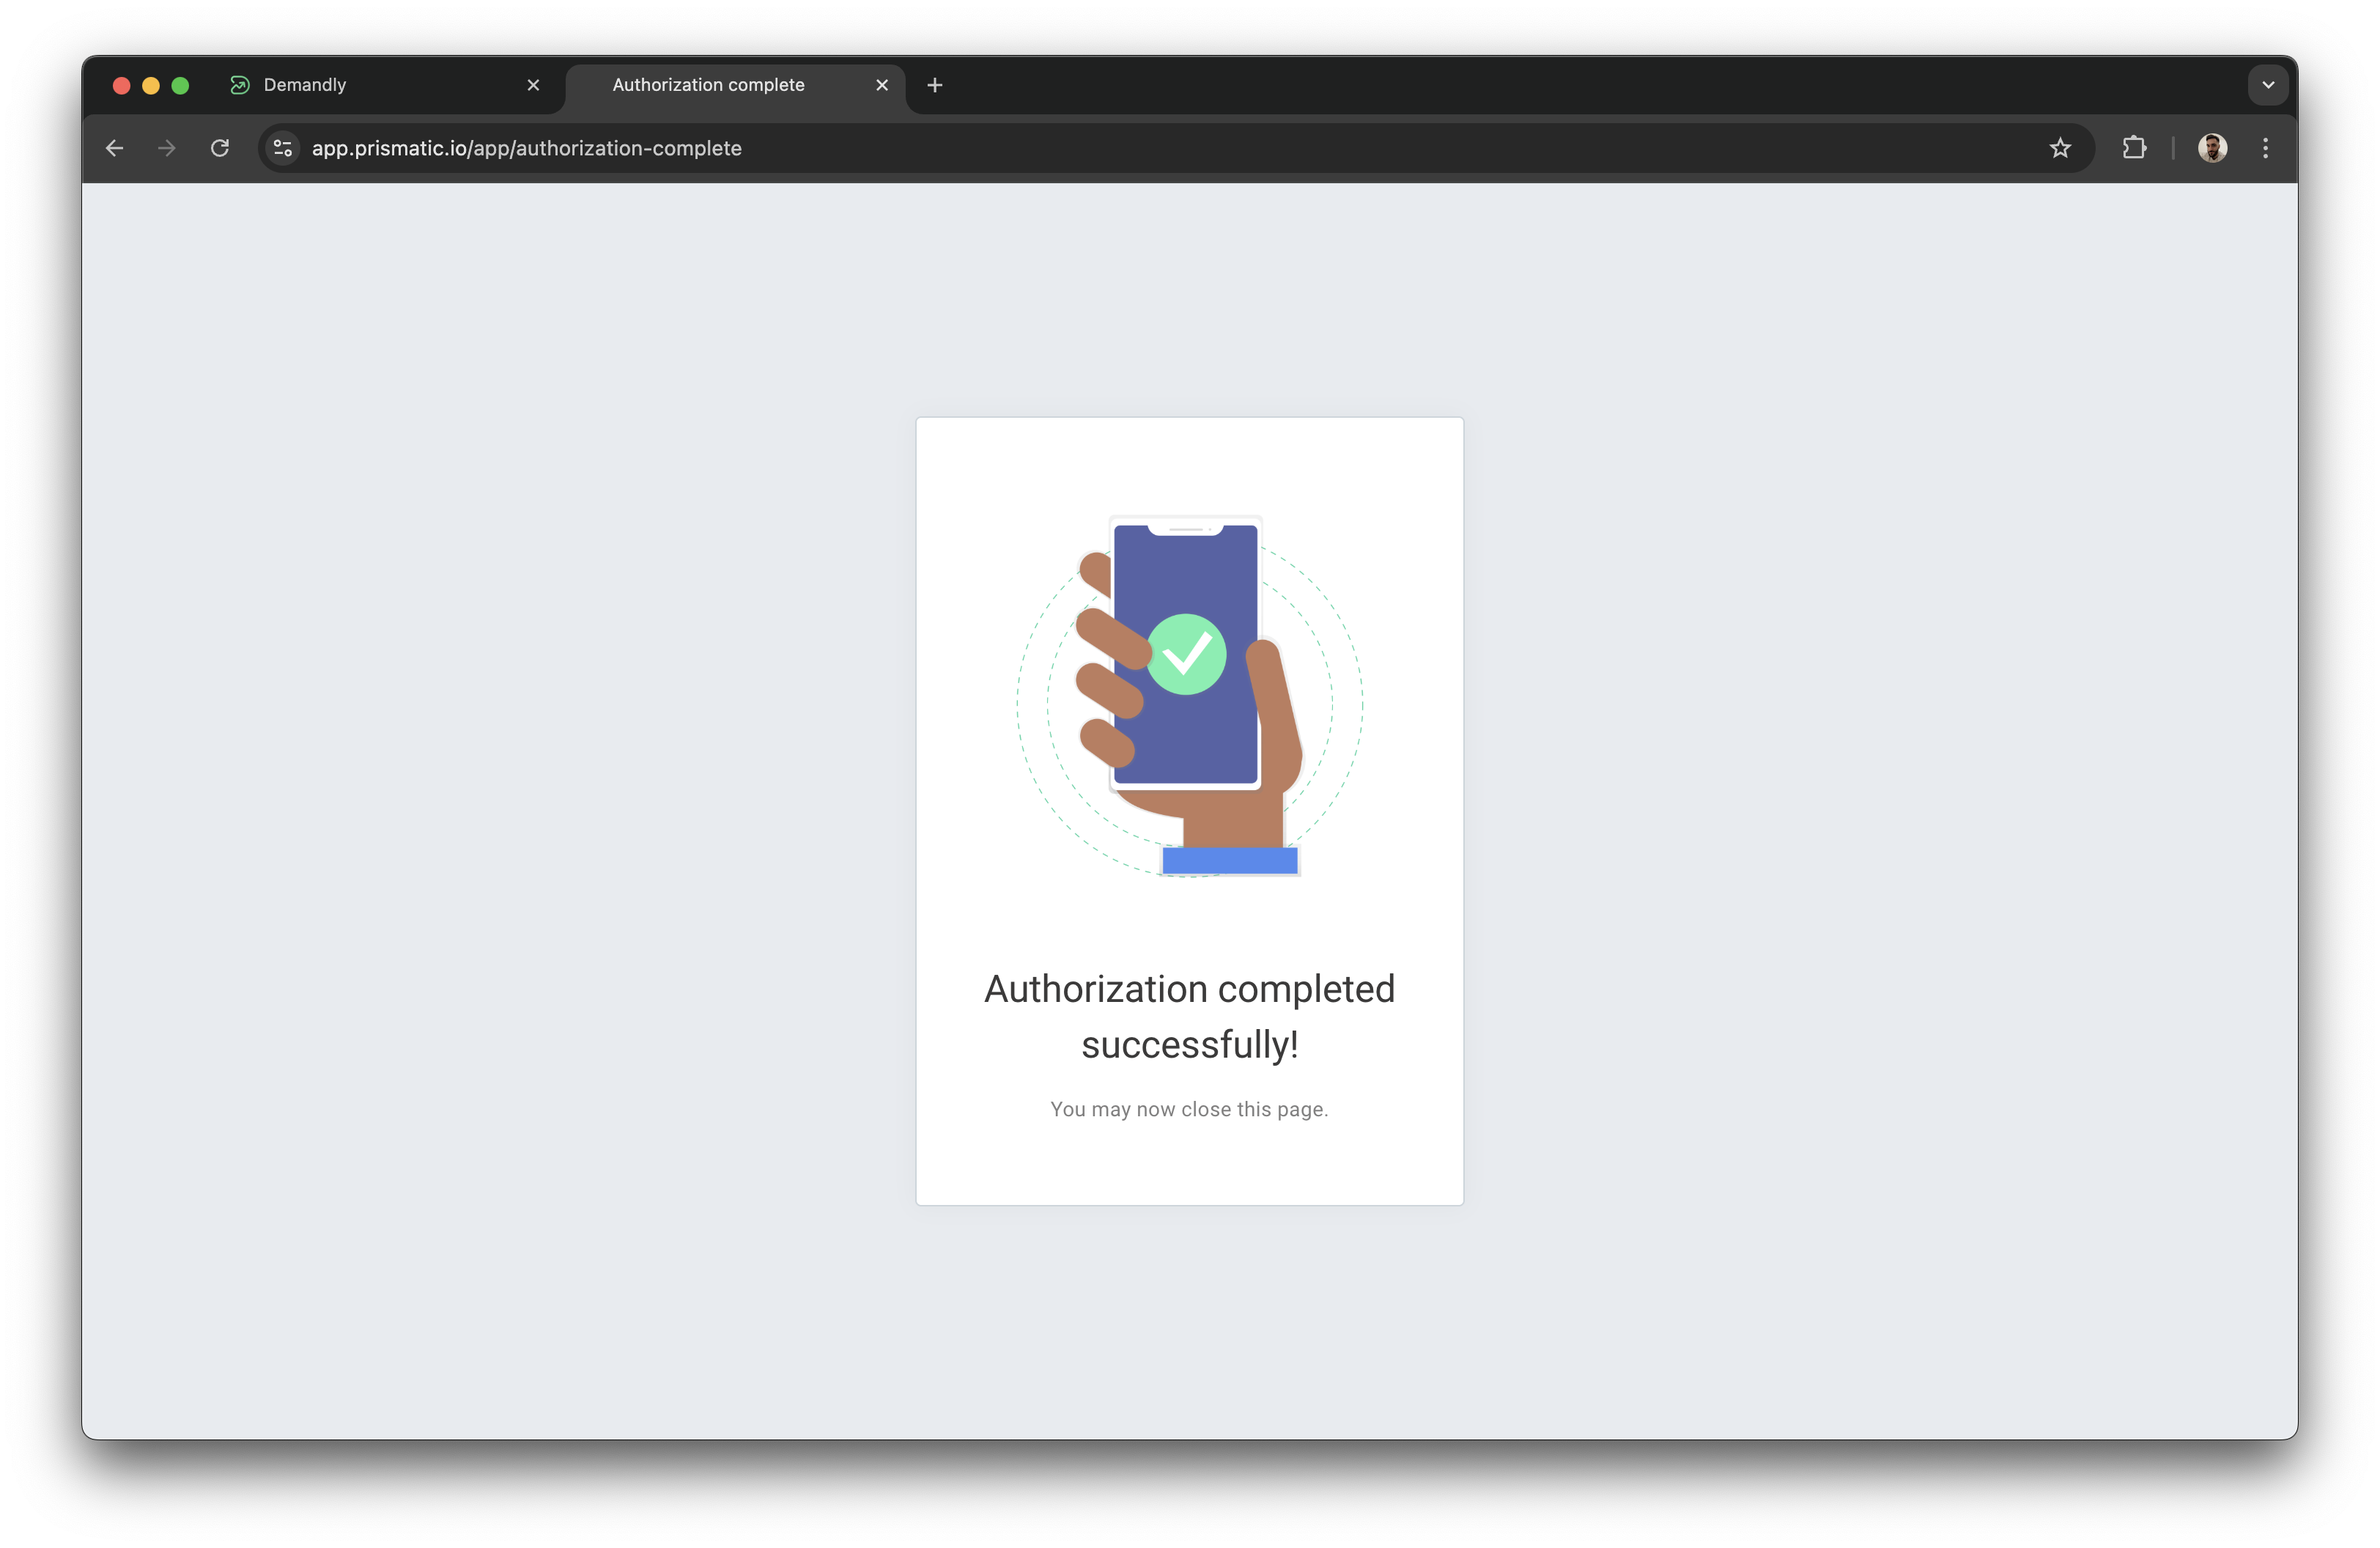Open the browser profile avatar
Screen dimensions: 2380x1548
tap(2213, 148)
